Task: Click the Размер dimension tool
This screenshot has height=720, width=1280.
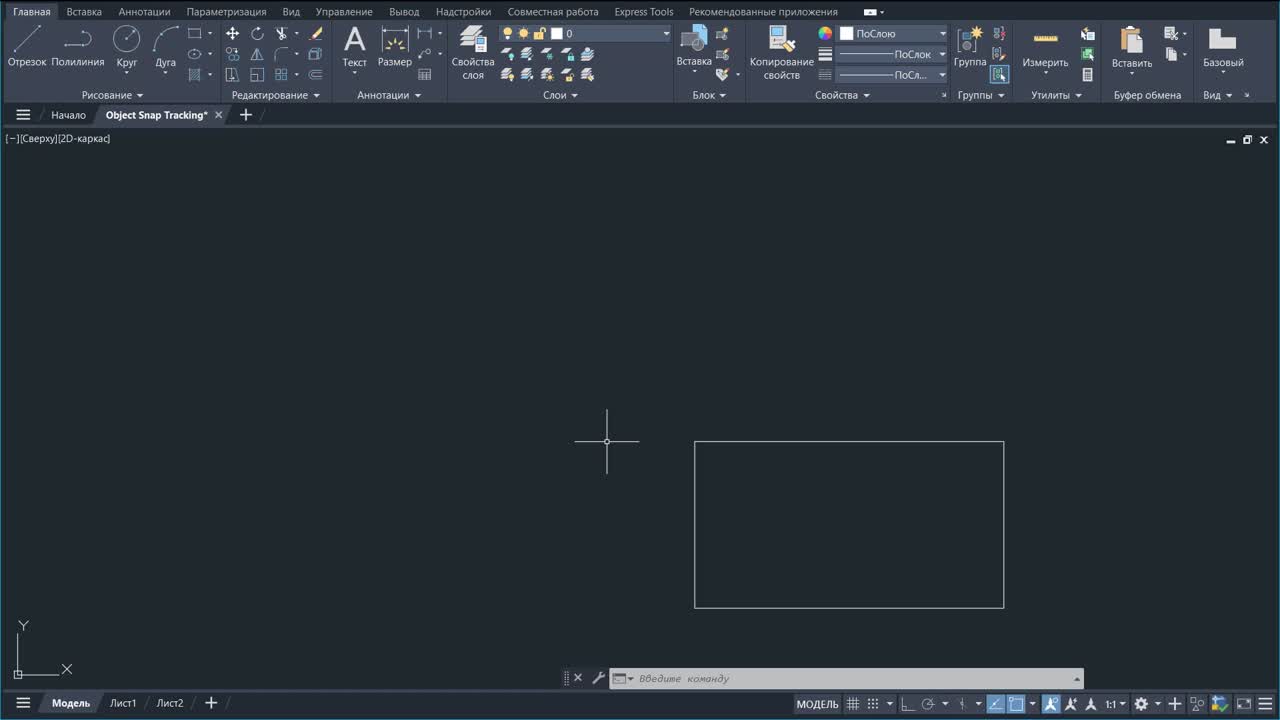Action: click(x=395, y=47)
